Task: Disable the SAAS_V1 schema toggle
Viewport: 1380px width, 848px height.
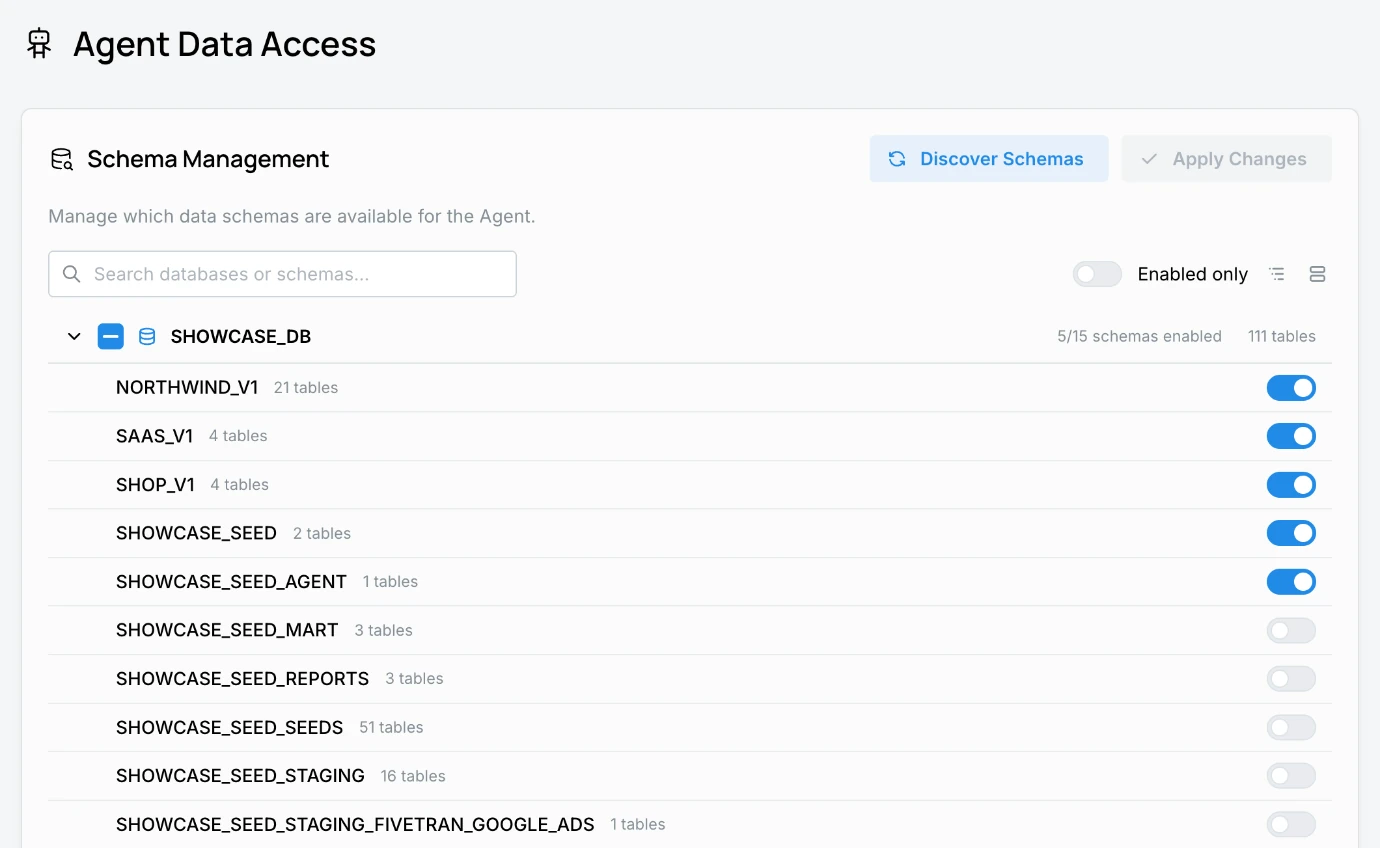Action: pos(1291,436)
